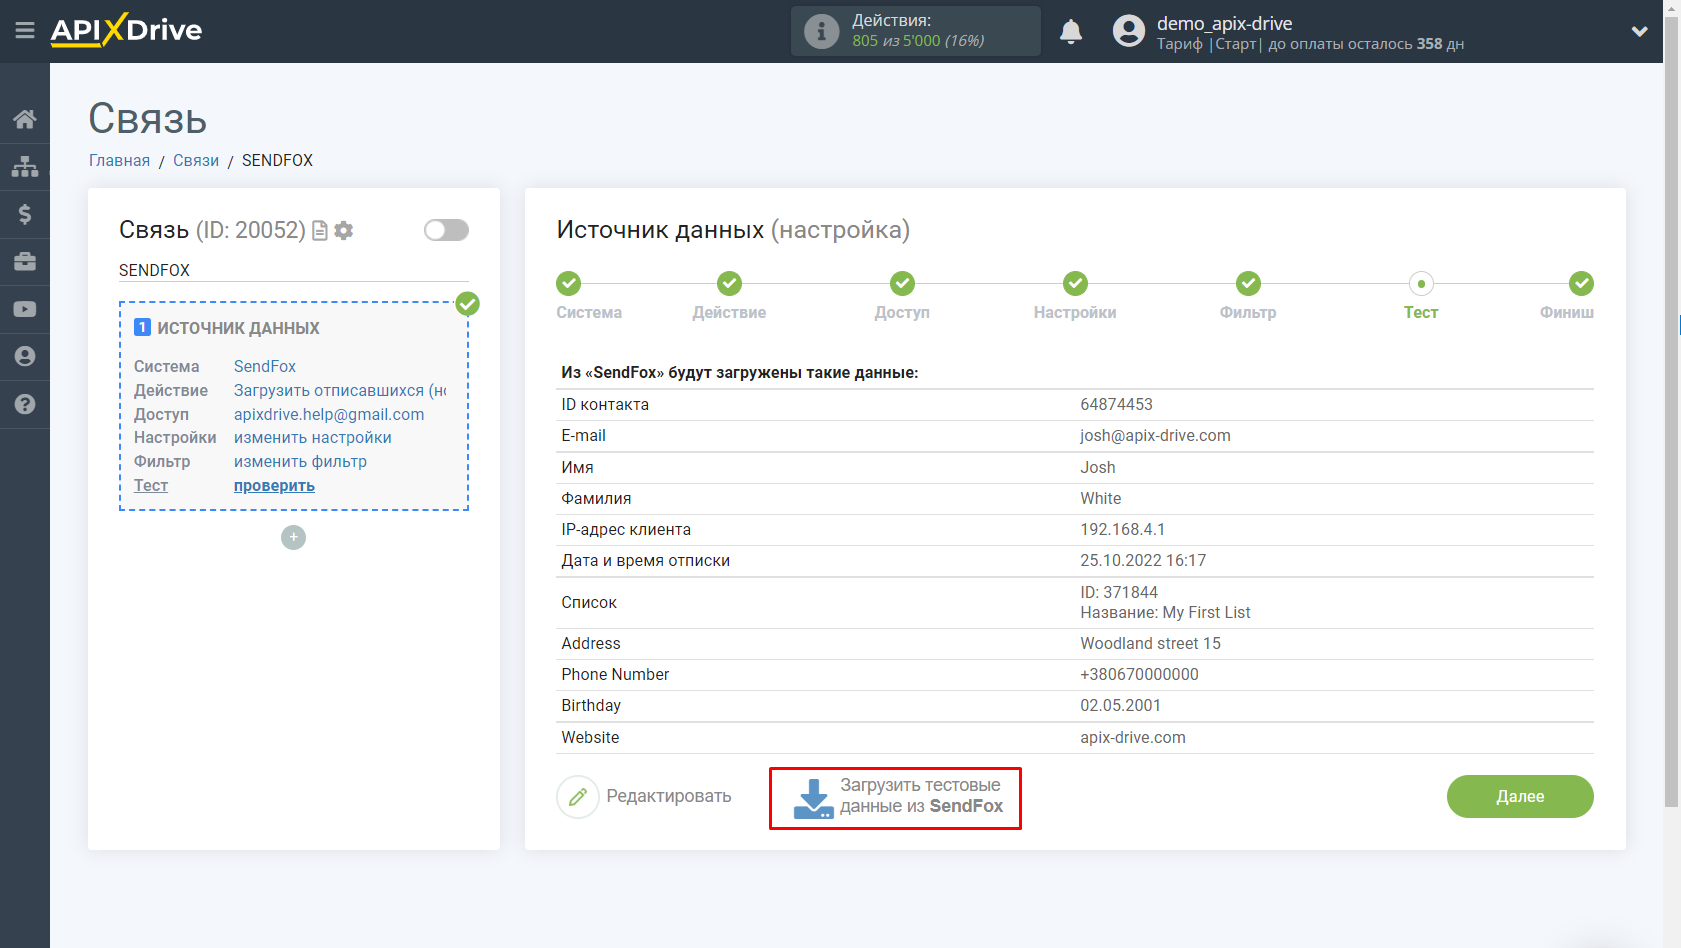Image resolution: width=1681 pixels, height=948 pixels.
Task: Click the green check on data source block
Action: [467, 303]
